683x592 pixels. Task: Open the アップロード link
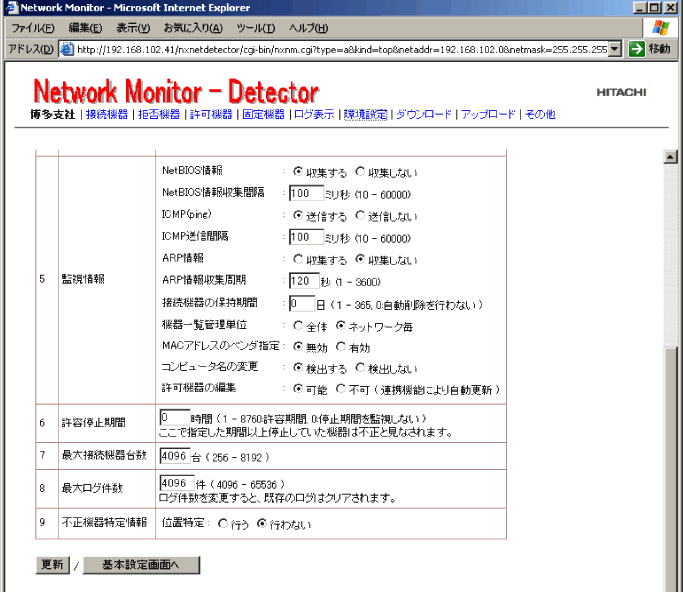click(x=488, y=114)
